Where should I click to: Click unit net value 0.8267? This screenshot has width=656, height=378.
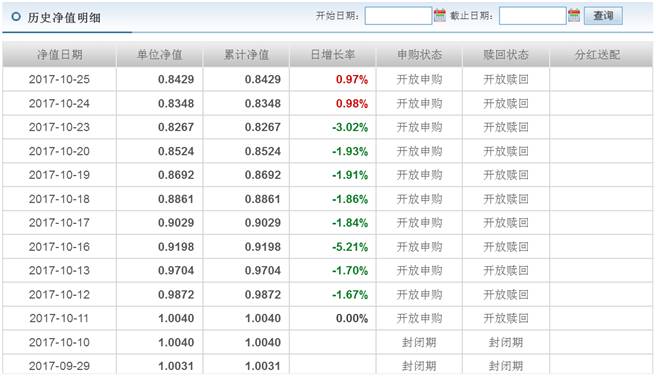pos(176,127)
